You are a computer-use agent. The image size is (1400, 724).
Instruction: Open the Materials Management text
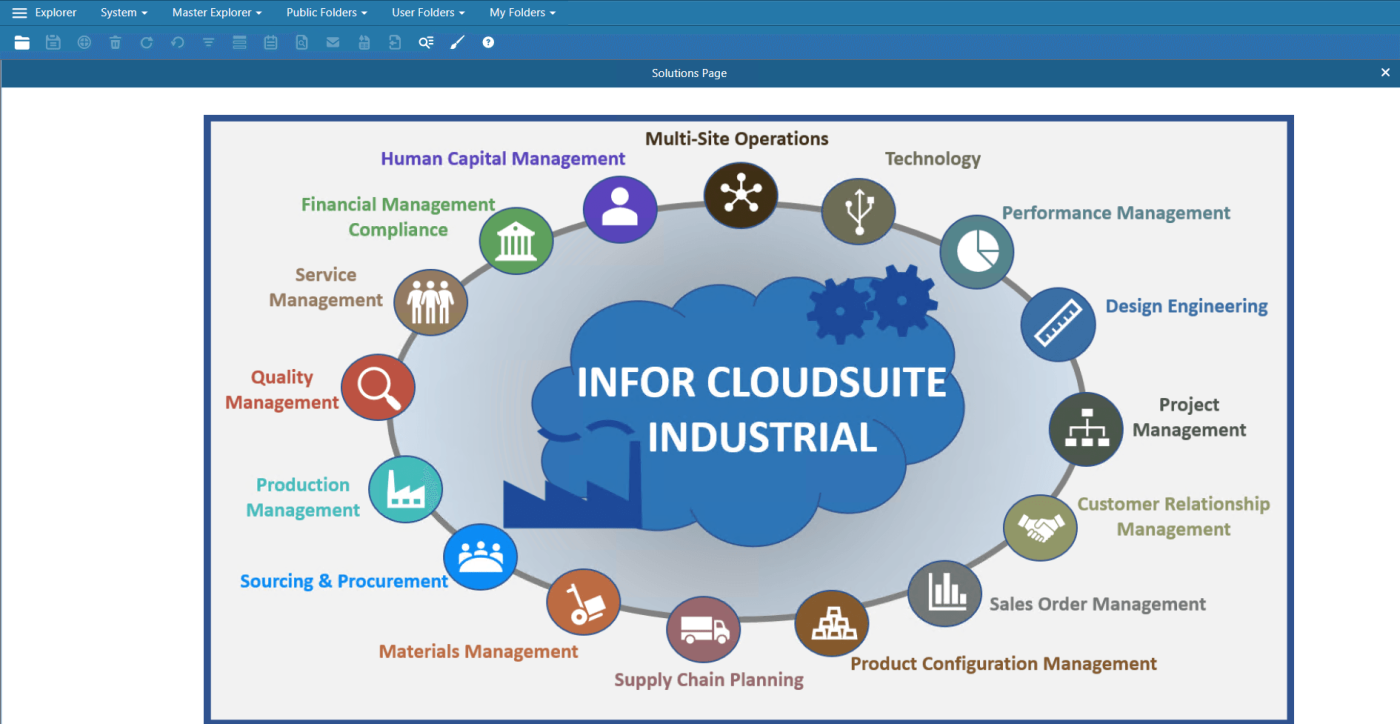pos(478,652)
